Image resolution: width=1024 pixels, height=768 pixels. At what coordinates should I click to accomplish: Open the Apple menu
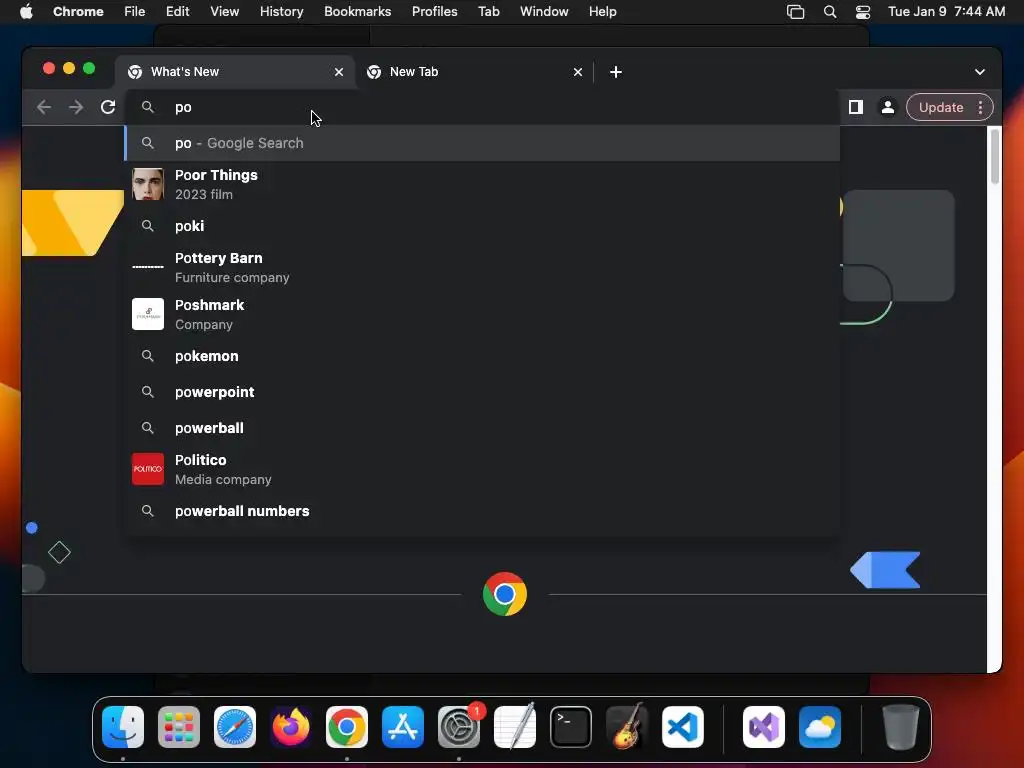(x=26, y=11)
